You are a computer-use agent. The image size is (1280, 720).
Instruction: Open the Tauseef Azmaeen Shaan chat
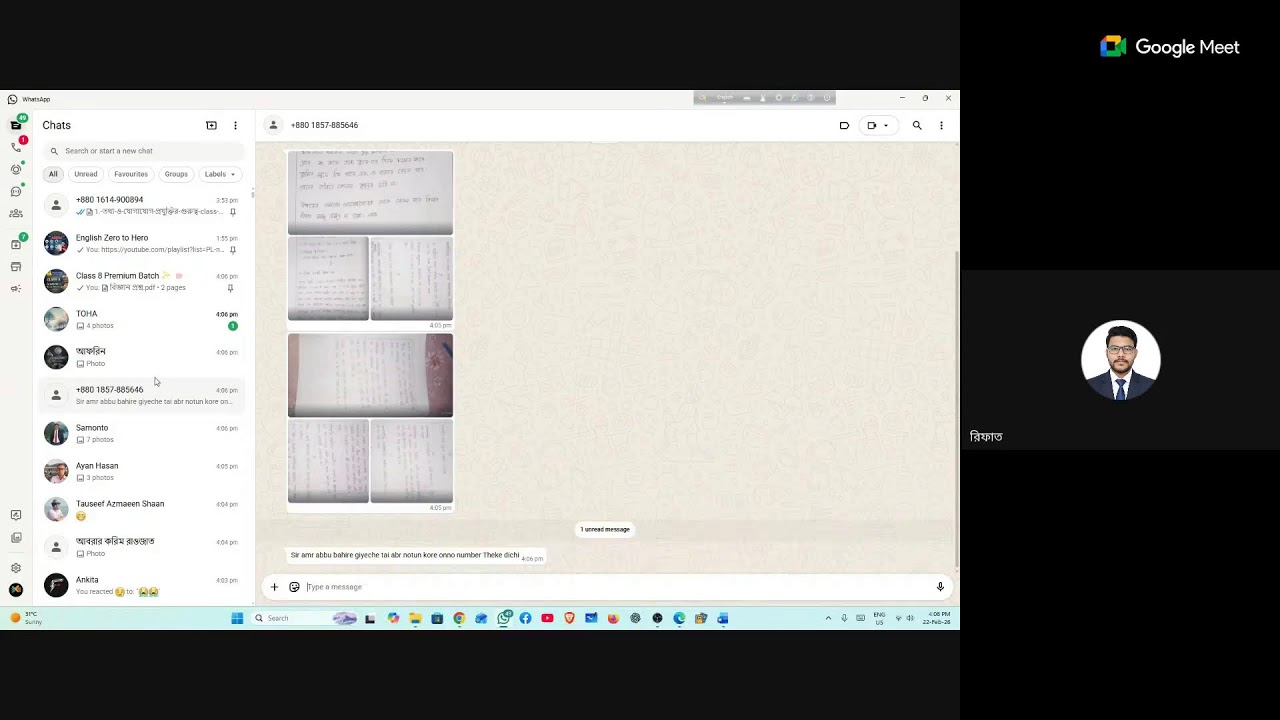(x=143, y=509)
